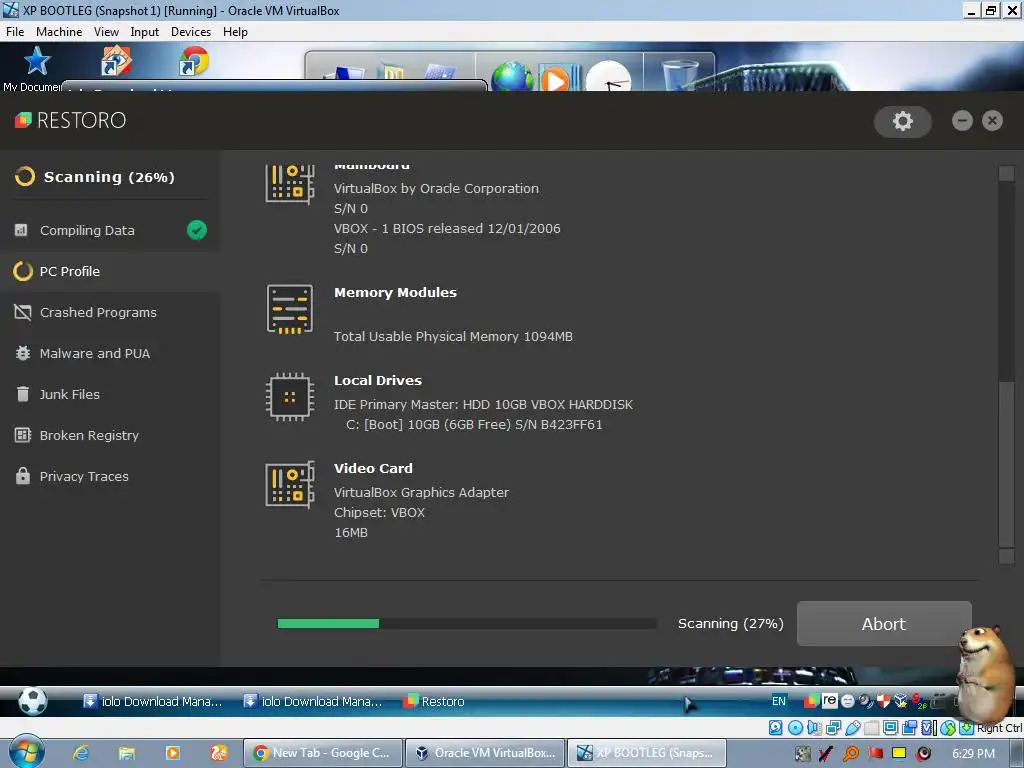Screen dimensions: 1024x768
Task: Click the Video Card circuit icon
Action: click(x=290, y=485)
